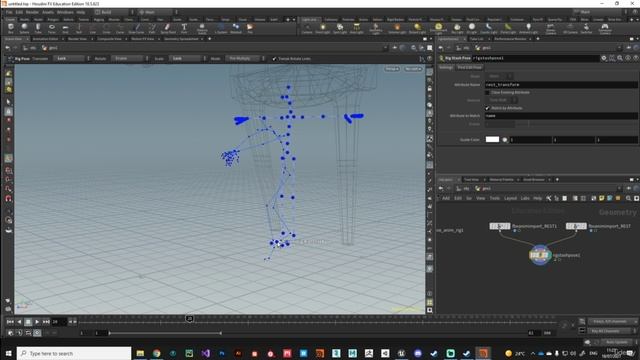This screenshot has width=640, height=360.
Task: Click the rigstashpose1 node in the network
Action: click(540, 255)
